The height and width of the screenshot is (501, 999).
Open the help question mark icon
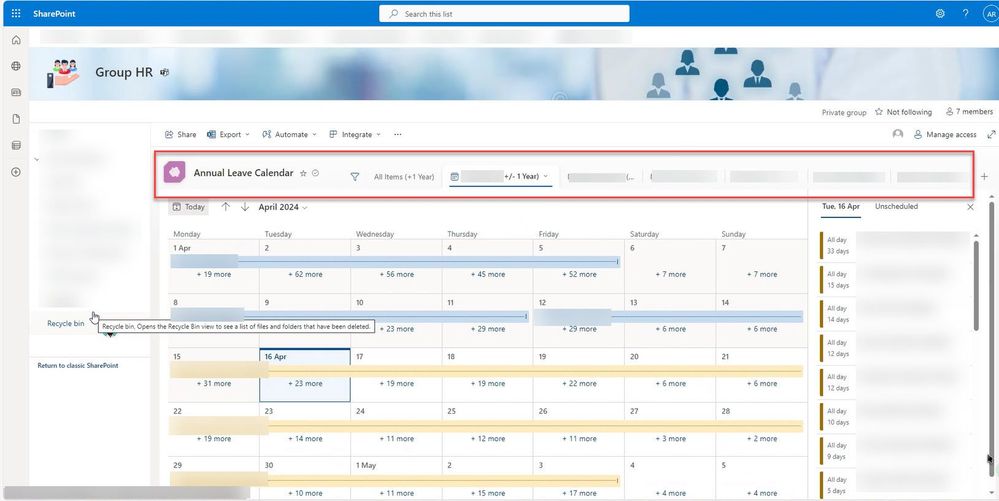(965, 13)
